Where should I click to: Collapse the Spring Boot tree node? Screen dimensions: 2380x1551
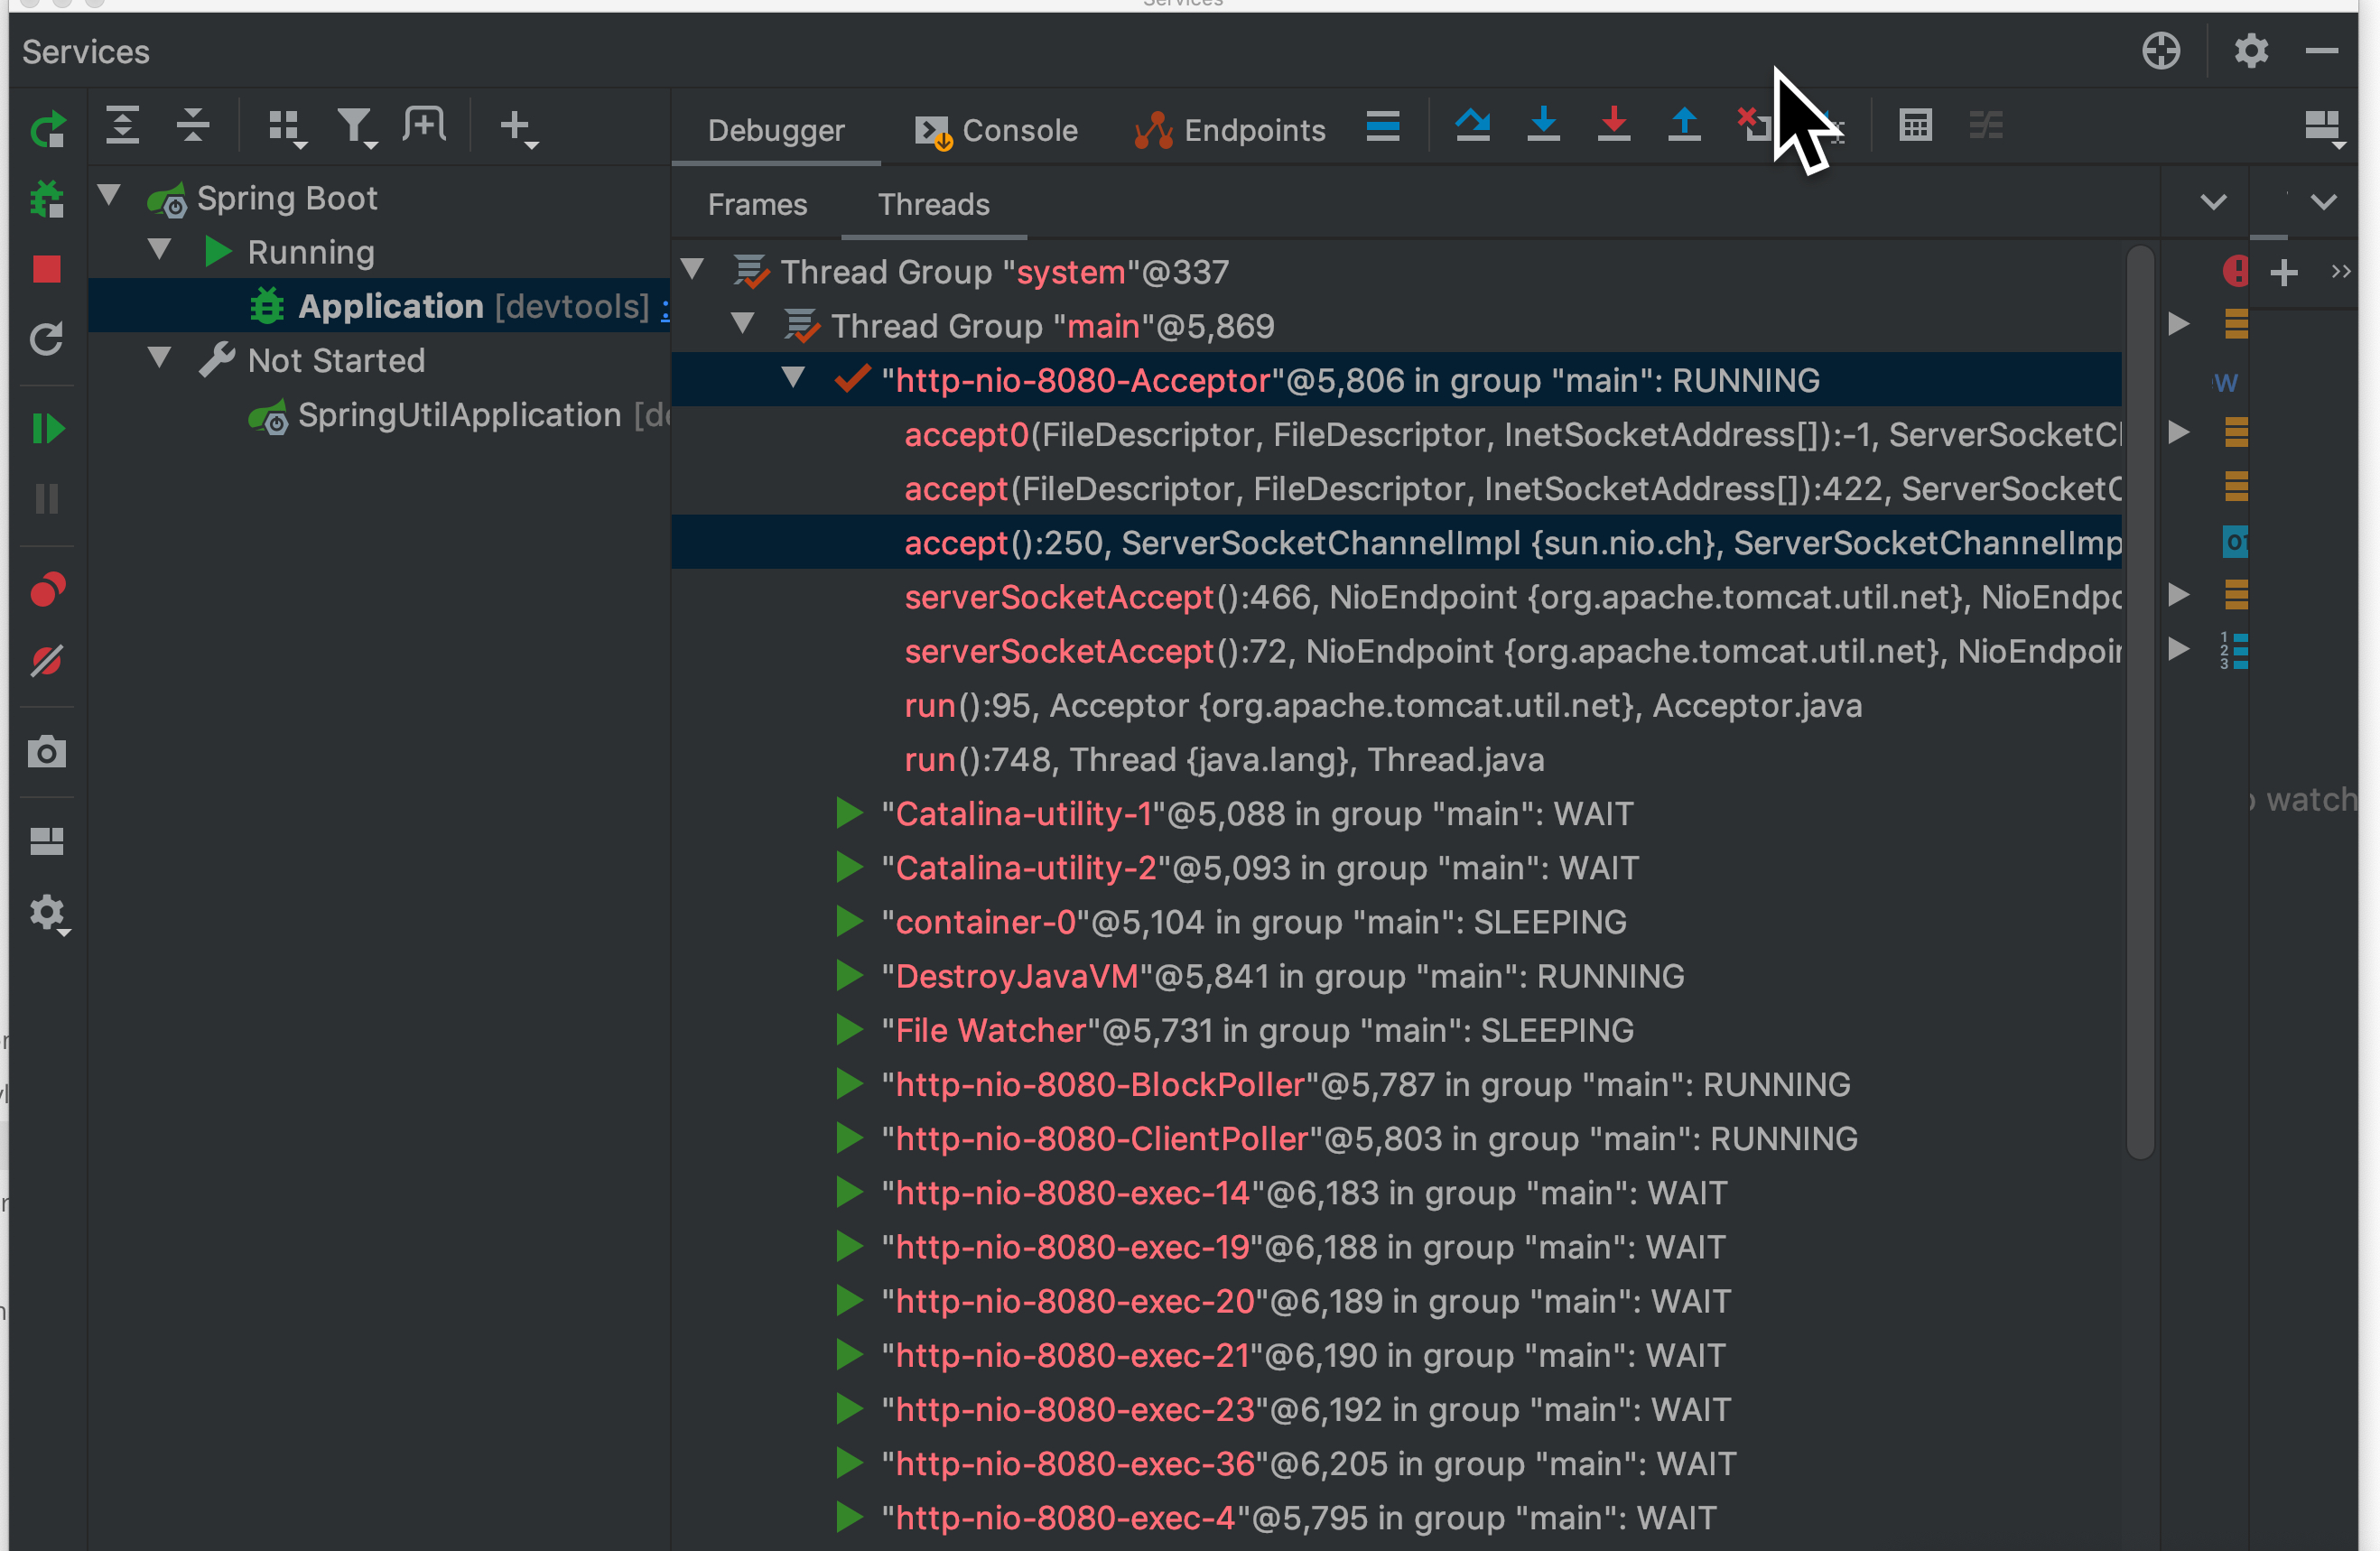[x=110, y=195]
